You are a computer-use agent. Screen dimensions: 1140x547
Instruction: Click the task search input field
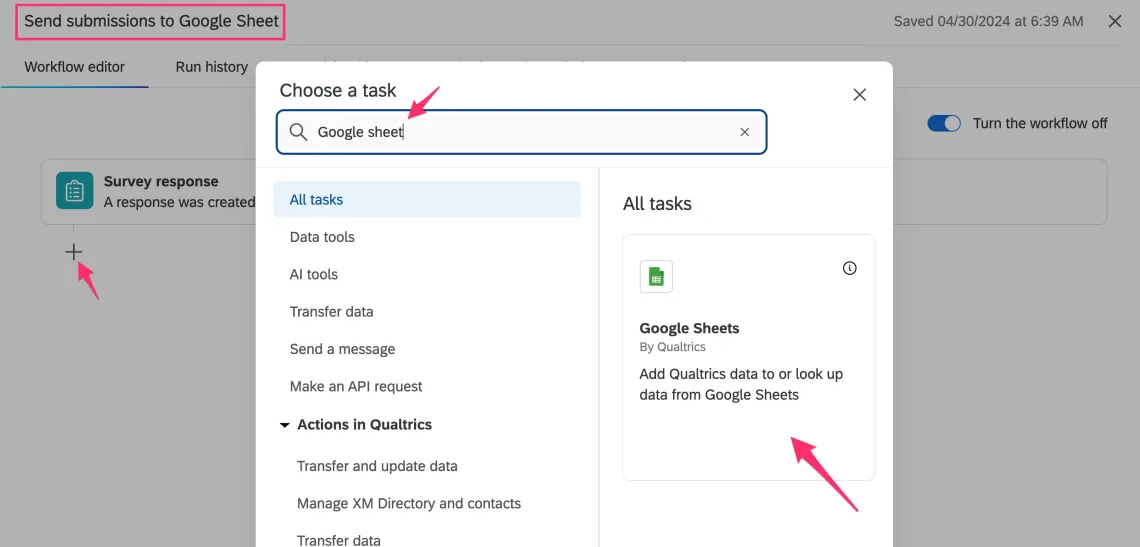pos(520,132)
